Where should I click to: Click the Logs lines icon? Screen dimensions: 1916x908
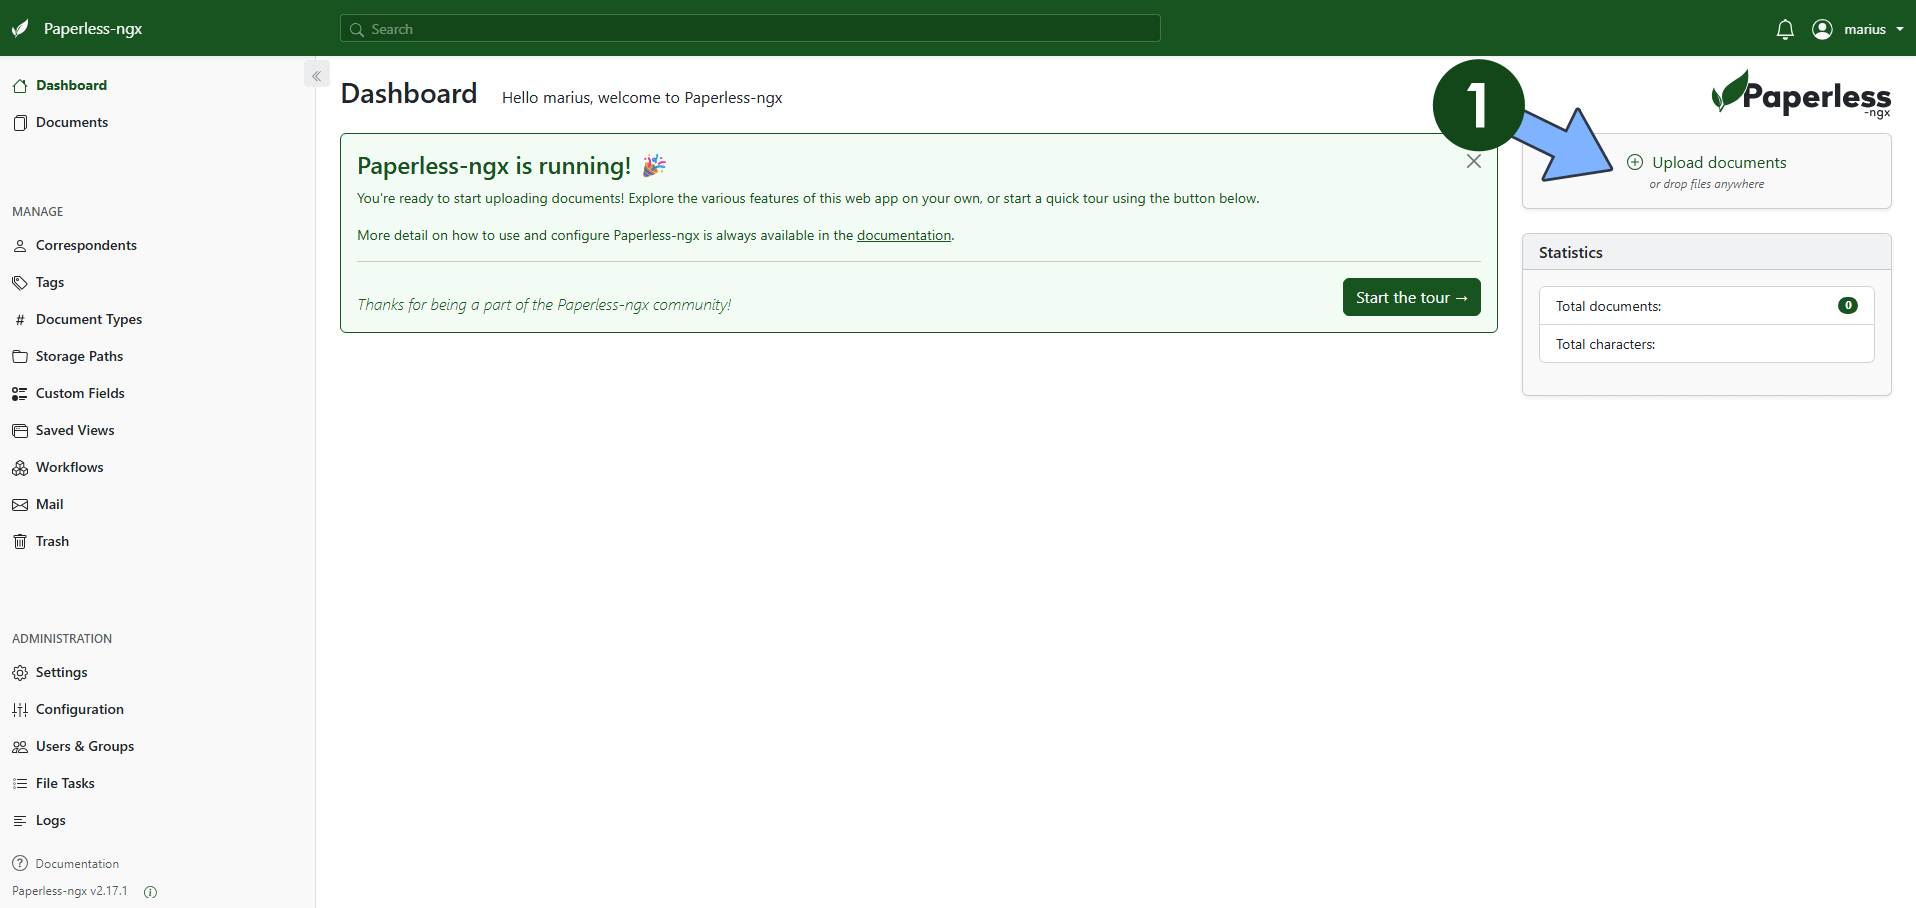(20, 821)
